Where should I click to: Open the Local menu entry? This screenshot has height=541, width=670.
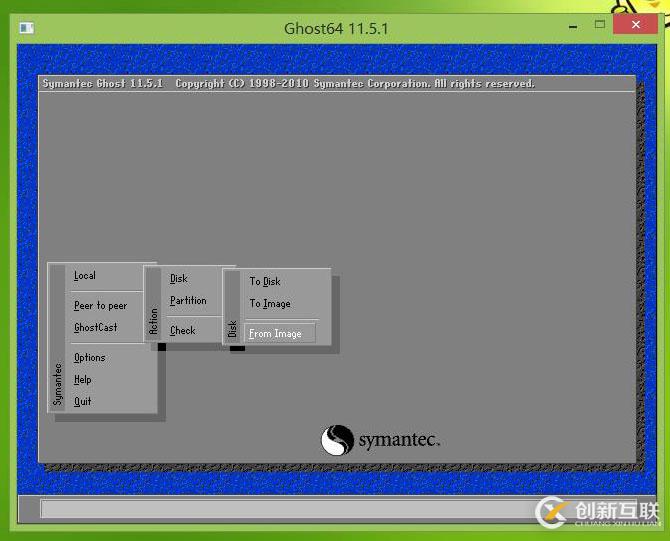85,276
